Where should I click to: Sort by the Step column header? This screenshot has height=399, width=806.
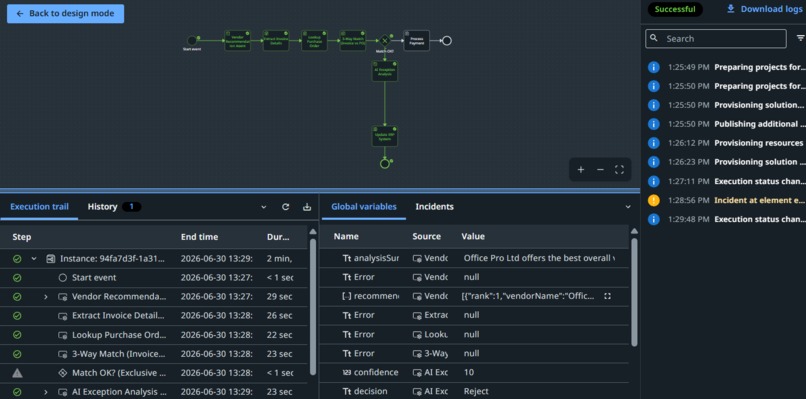coord(22,237)
